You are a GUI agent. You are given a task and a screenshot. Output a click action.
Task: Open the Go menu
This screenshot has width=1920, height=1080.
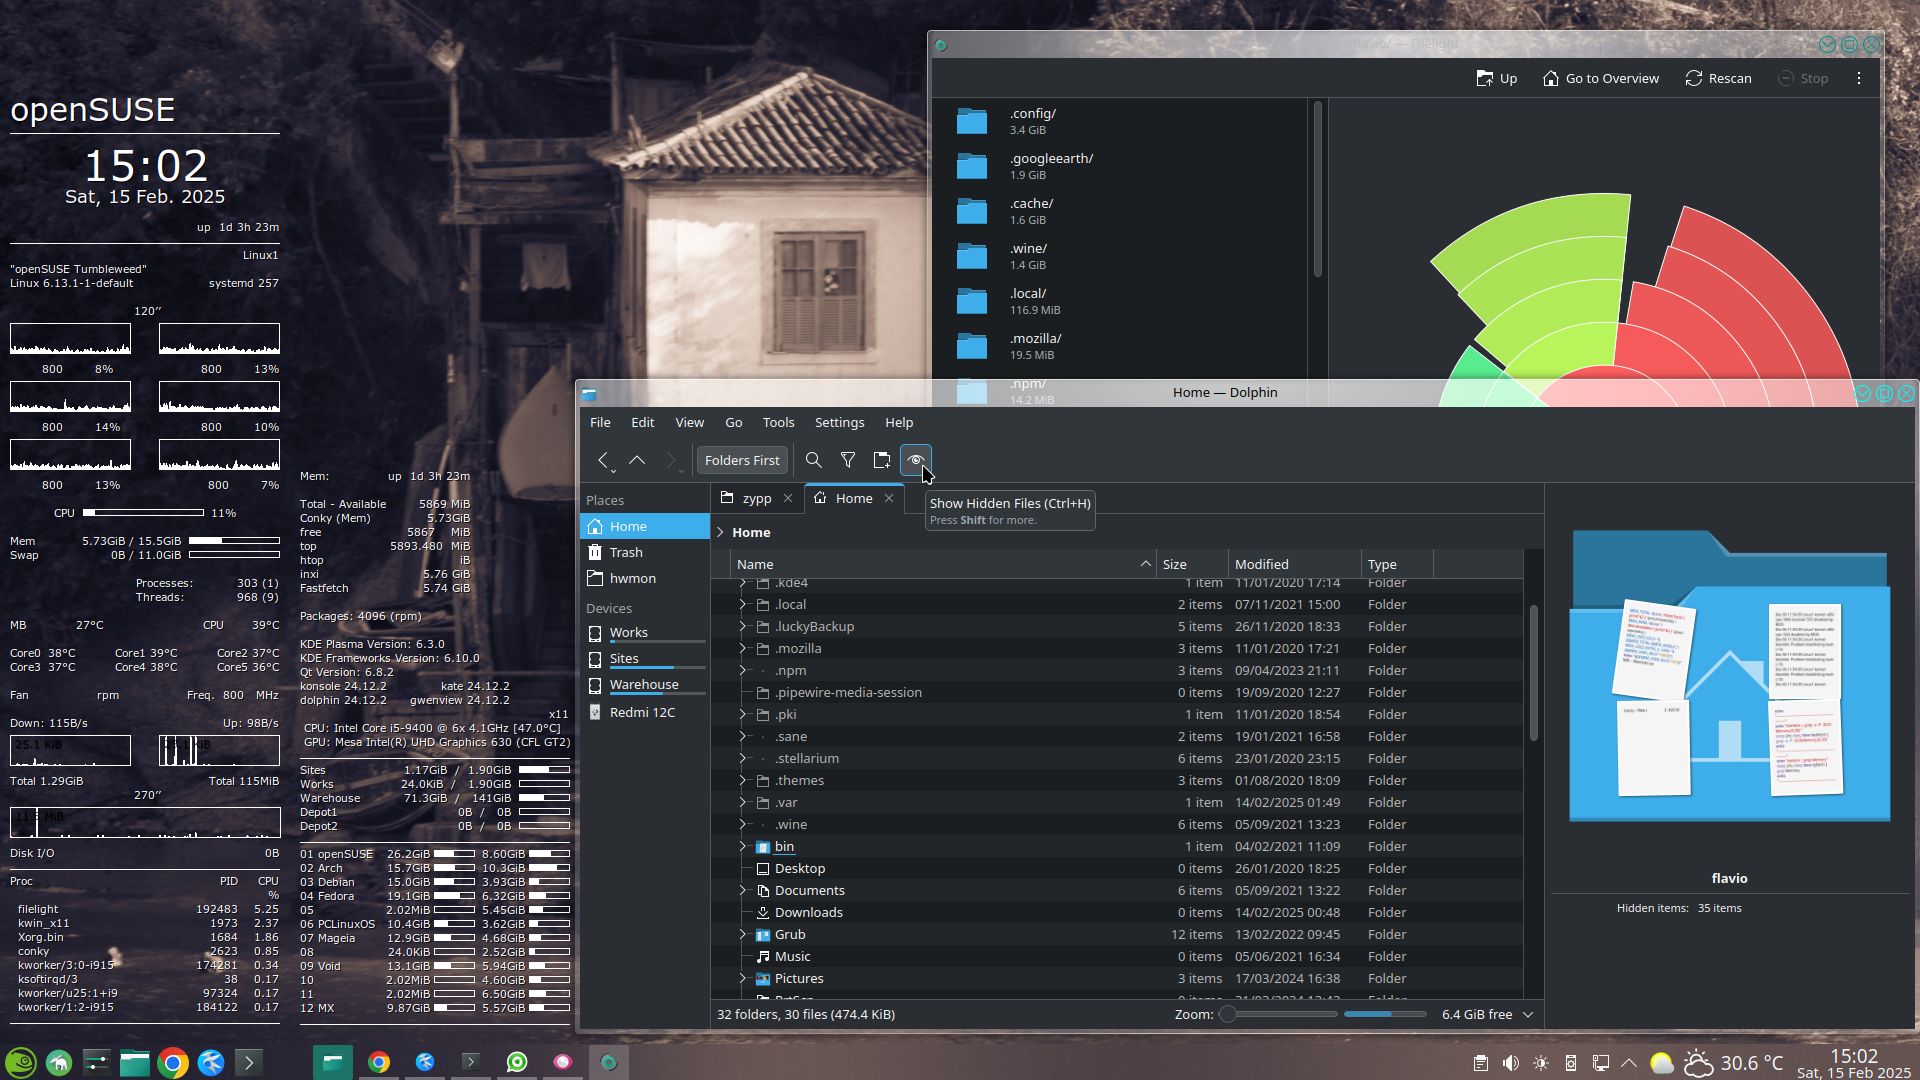point(733,422)
